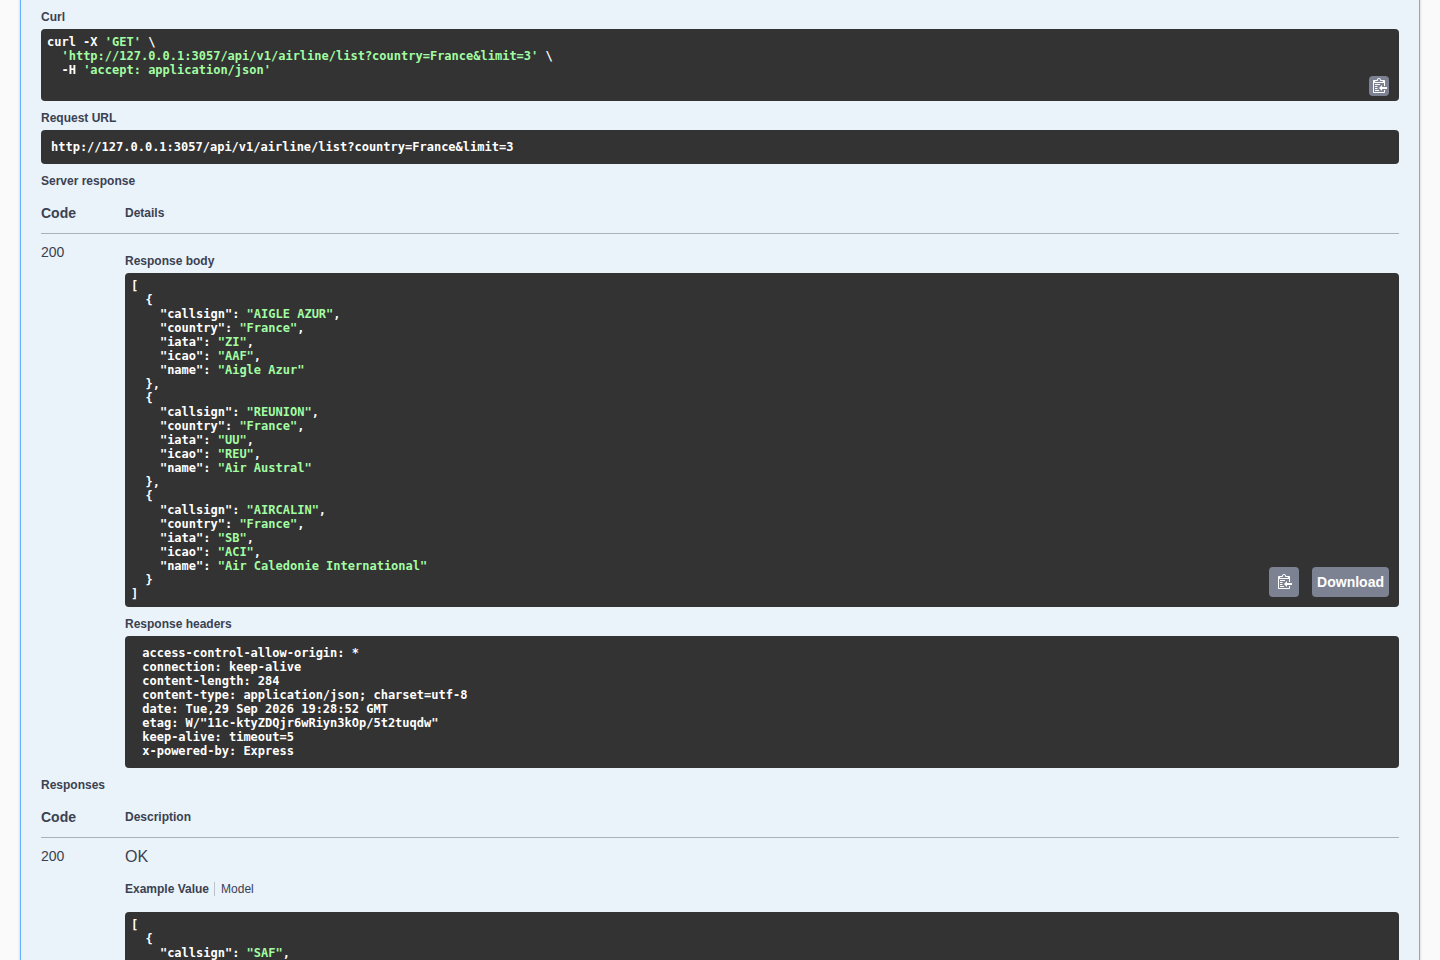Click the content-type header line
Screen dimensions: 1440x960
click(305, 695)
